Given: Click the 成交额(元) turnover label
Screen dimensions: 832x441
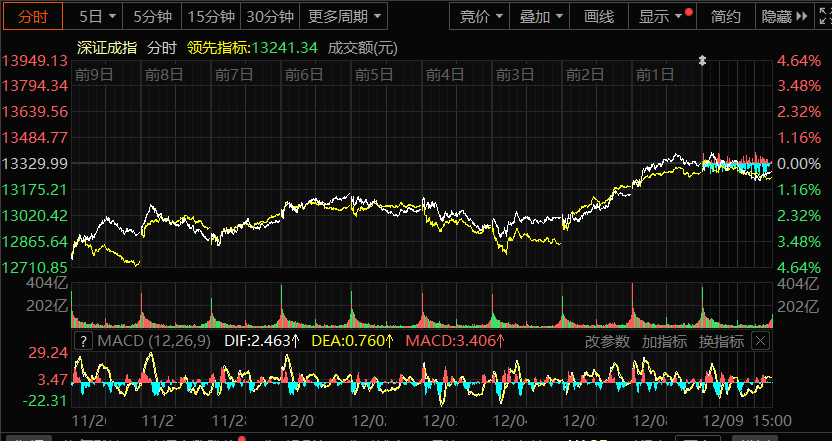Looking at the screenshot, I should click(x=362, y=47).
